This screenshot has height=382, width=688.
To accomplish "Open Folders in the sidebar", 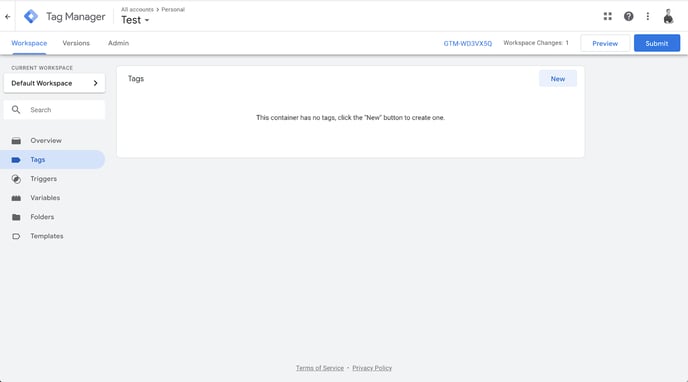I will (x=53, y=217).
